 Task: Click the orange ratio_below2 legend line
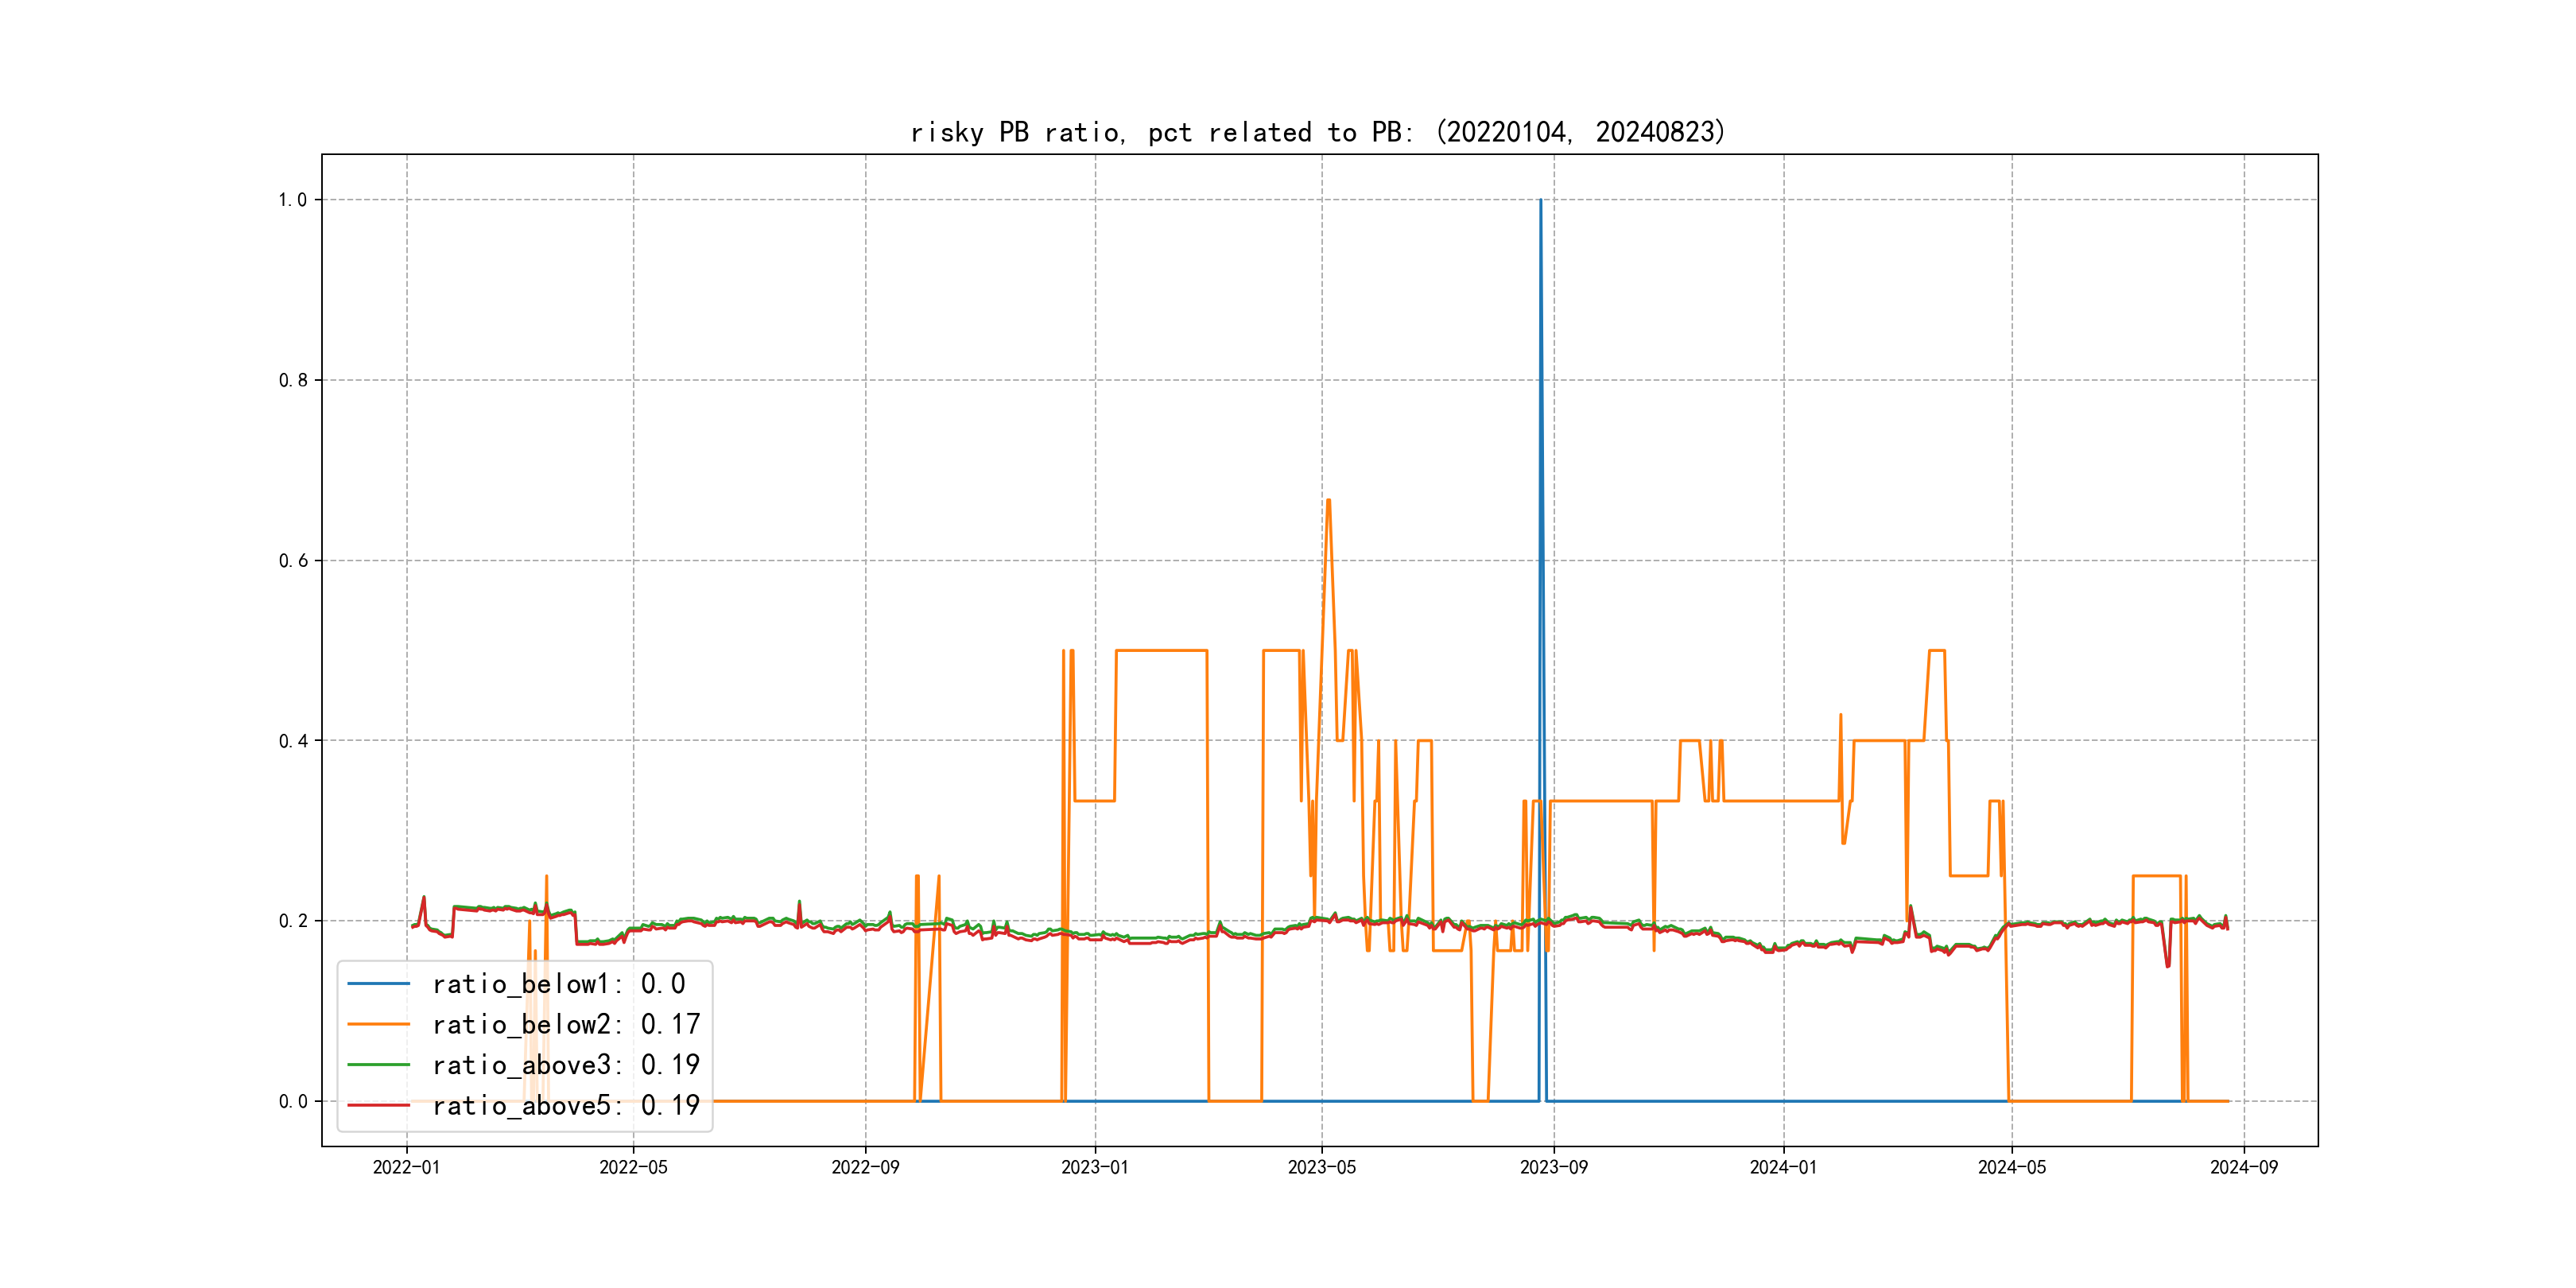click(x=378, y=1024)
